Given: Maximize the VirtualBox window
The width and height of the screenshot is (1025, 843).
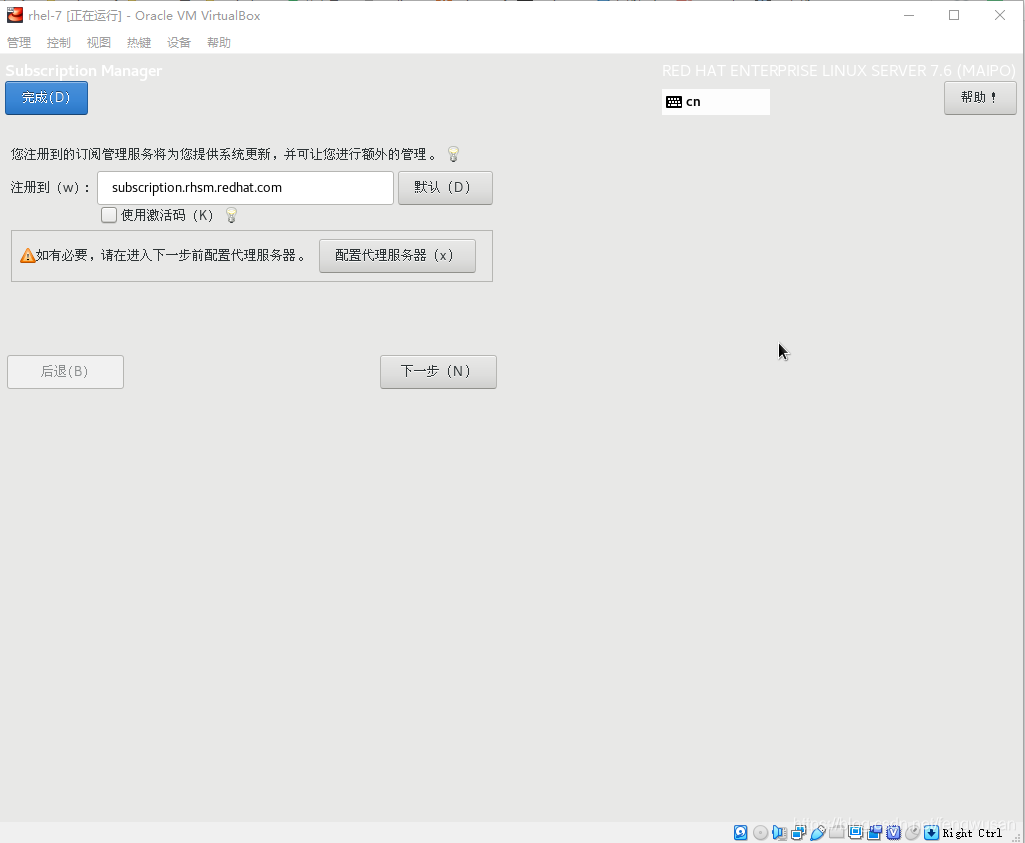Looking at the screenshot, I should click(954, 15).
